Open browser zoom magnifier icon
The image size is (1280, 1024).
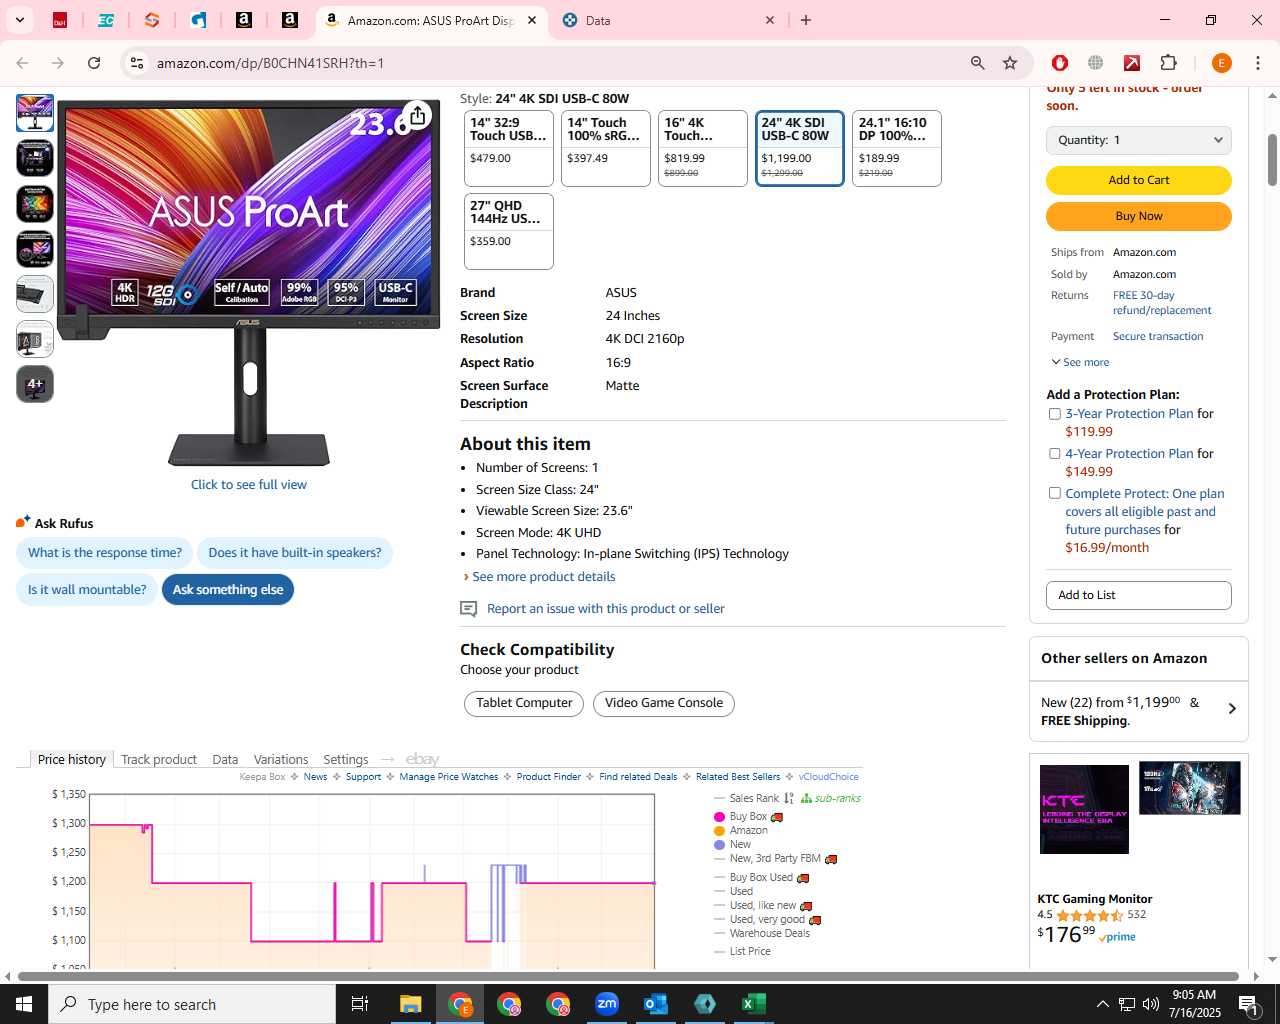pyautogui.click(x=978, y=63)
